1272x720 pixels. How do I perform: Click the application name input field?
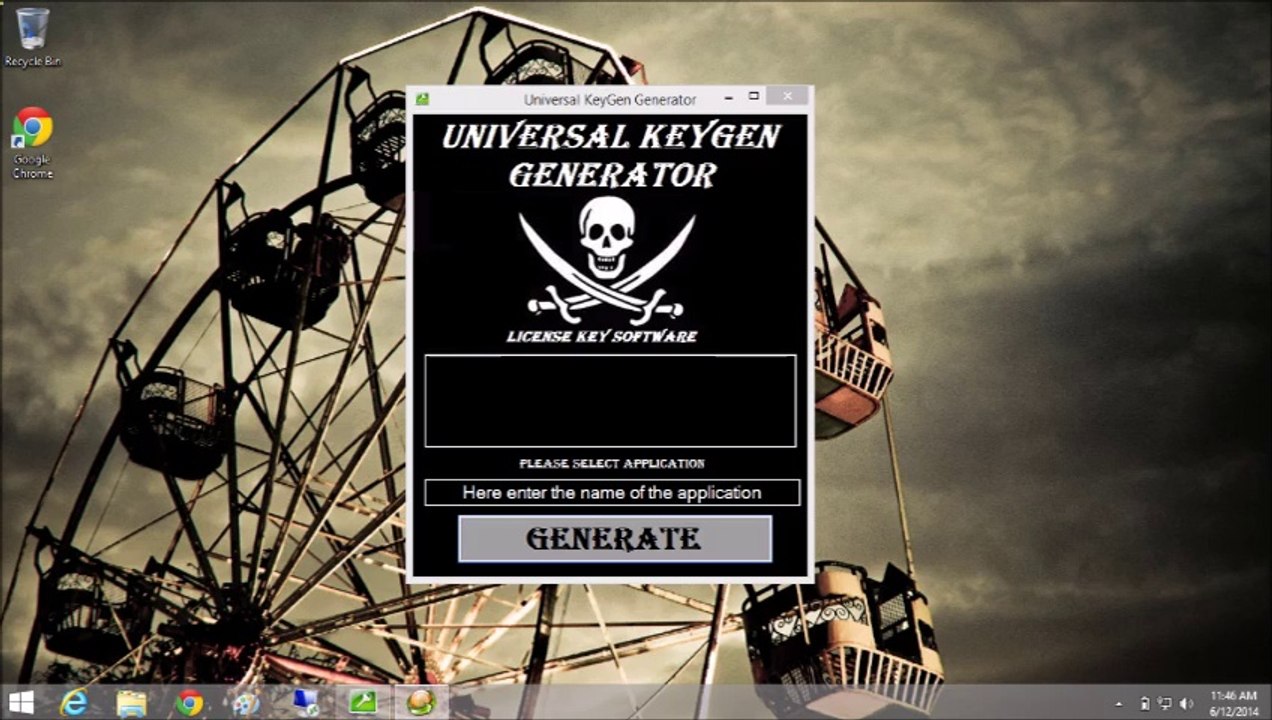coord(612,492)
